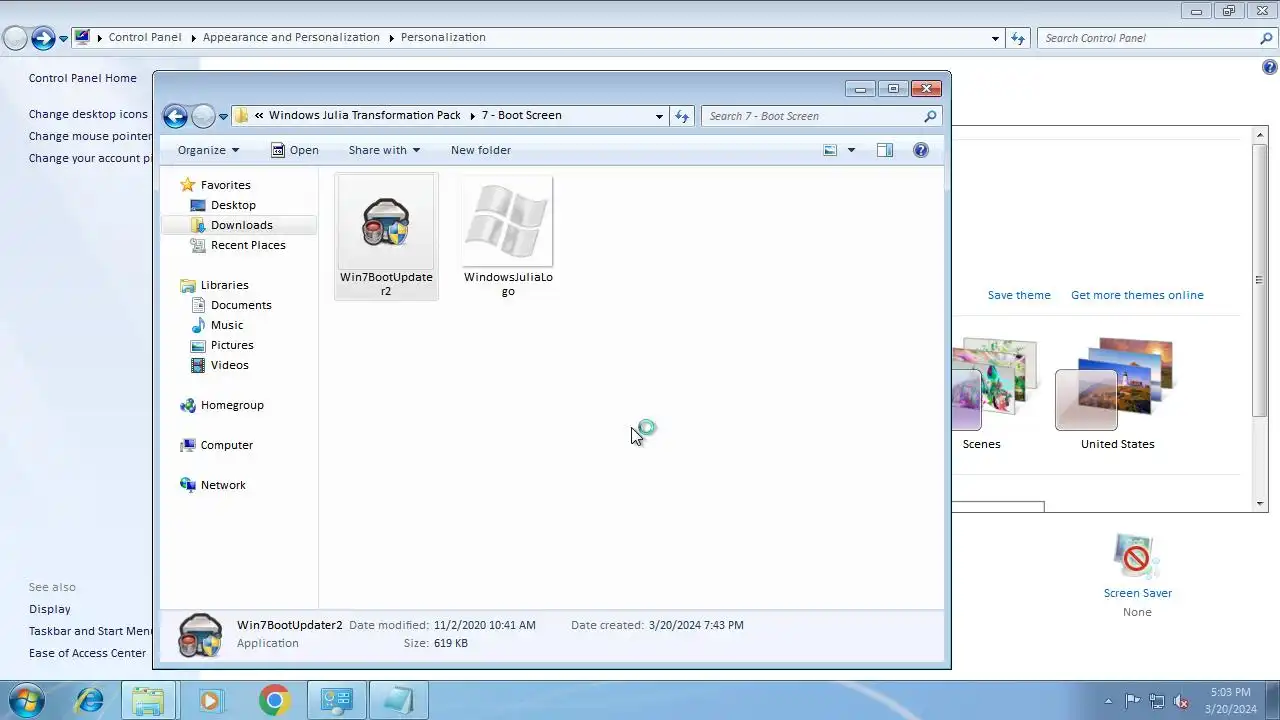The width and height of the screenshot is (1280, 720).
Task: Launch Google Chrome from taskbar
Action: click(274, 701)
